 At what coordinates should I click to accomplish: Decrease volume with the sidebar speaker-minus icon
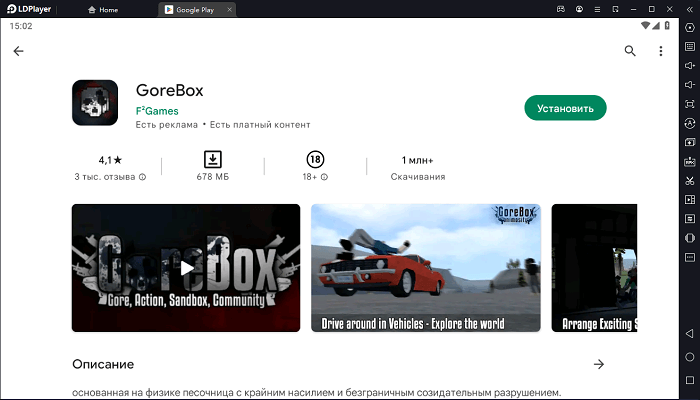(690, 85)
